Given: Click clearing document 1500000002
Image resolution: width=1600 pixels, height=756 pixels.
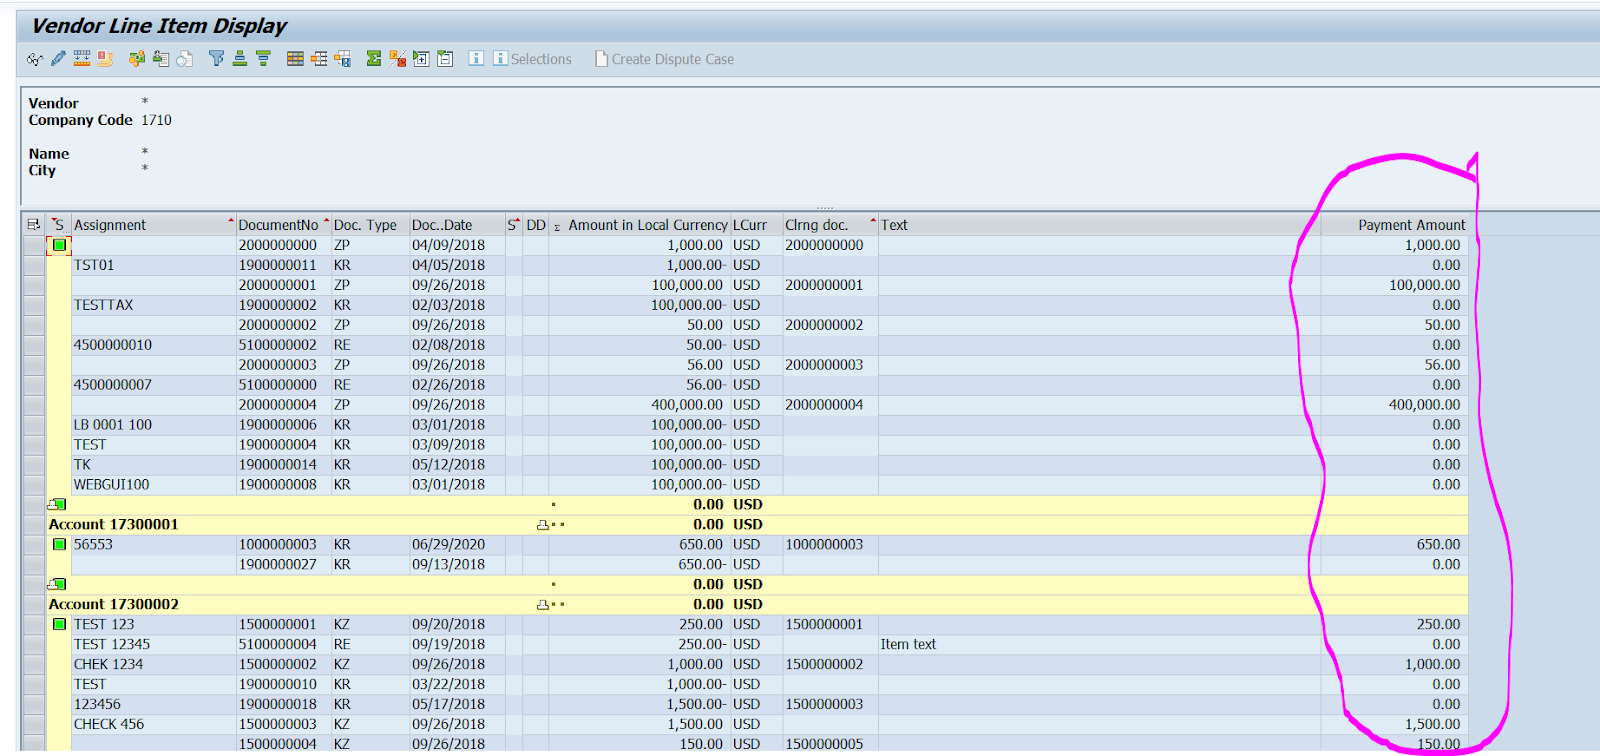Looking at the screenshot, I should (x=824, y=664).
